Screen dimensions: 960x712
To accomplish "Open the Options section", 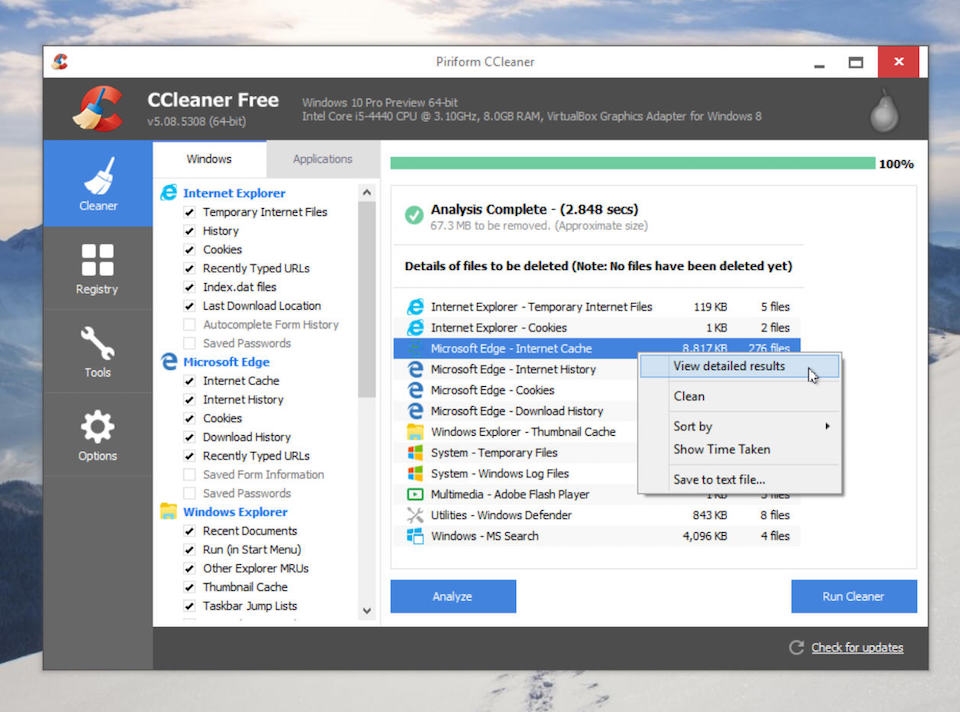I will coord(97,434).
